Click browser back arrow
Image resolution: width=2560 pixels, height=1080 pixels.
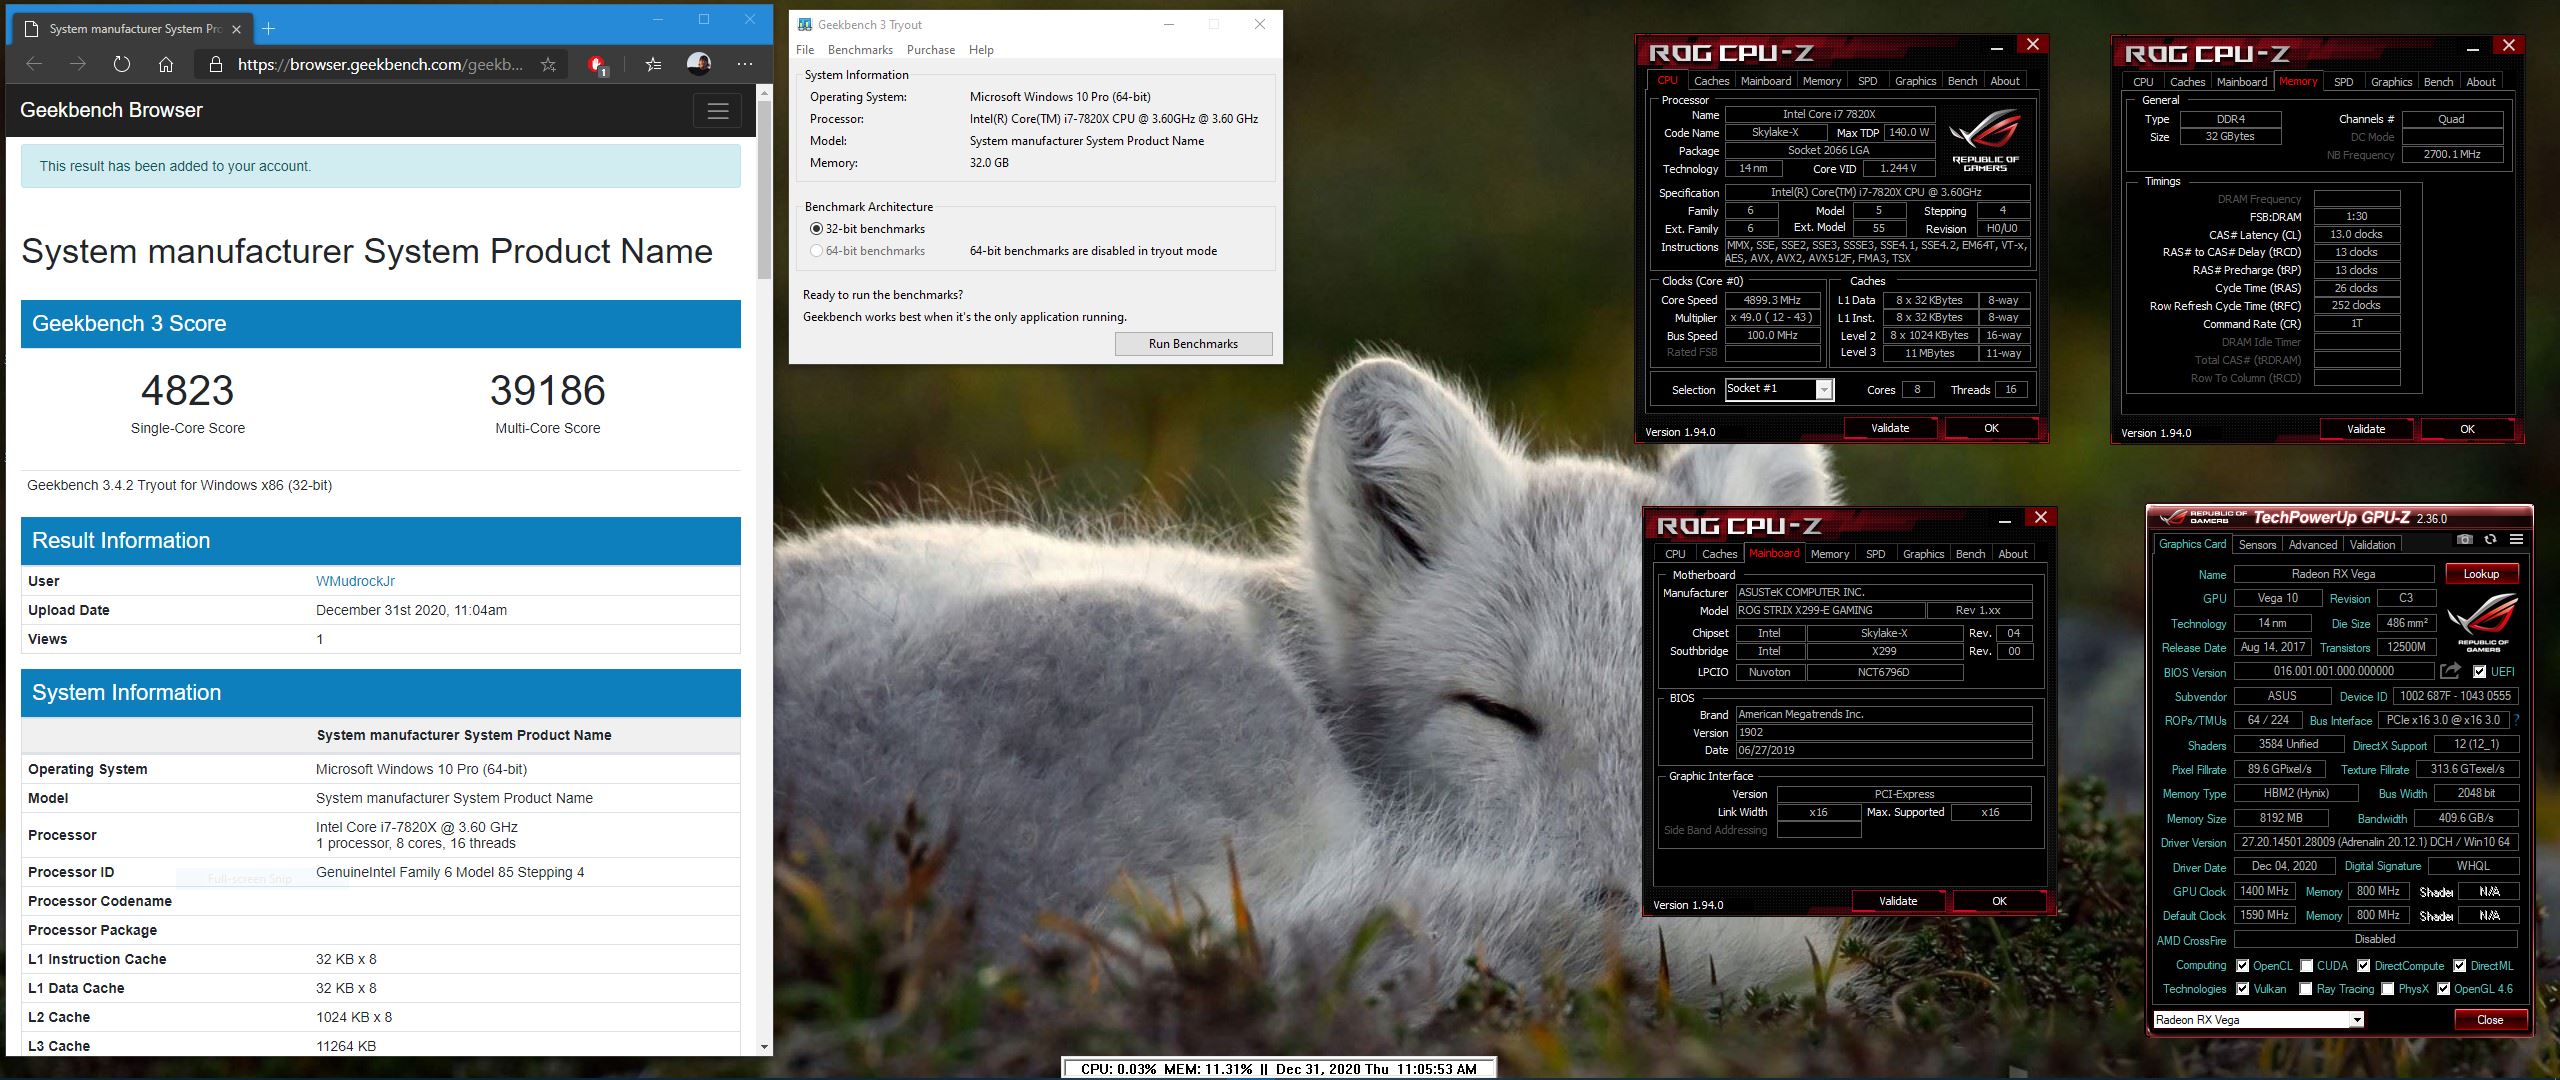click(34, 64)
